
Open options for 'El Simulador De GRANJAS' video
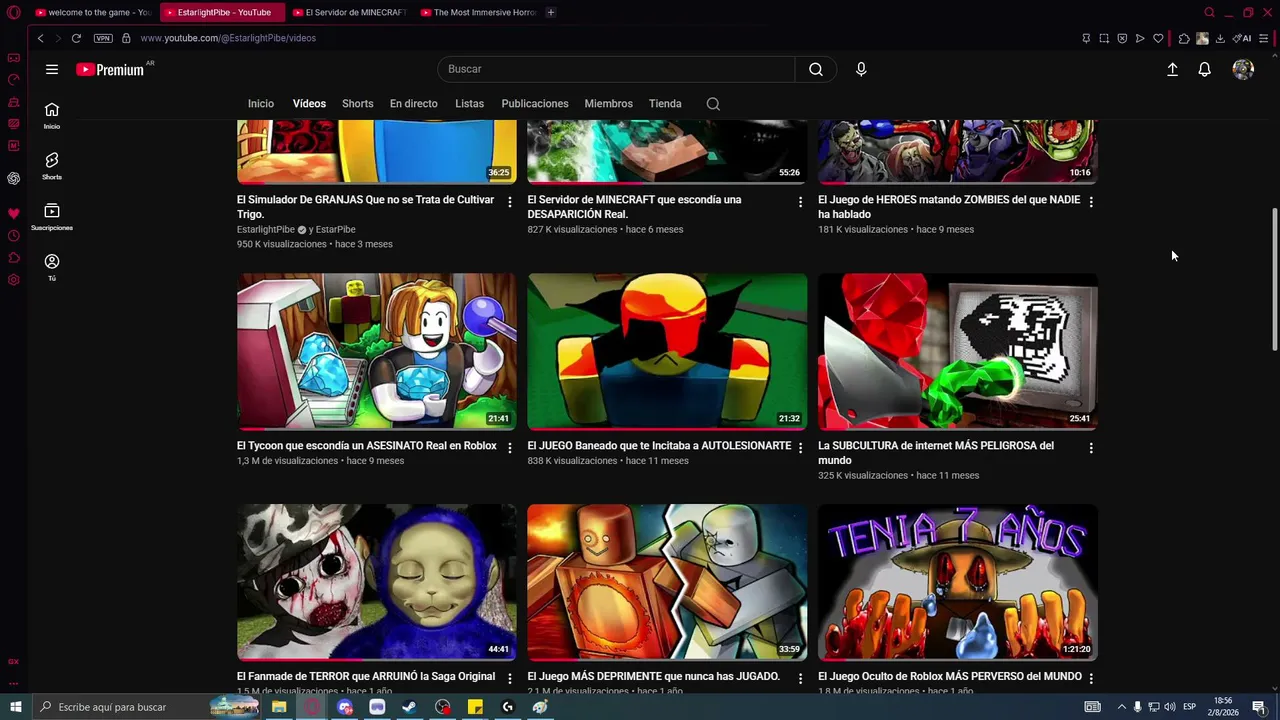click(x=510, y=202)
